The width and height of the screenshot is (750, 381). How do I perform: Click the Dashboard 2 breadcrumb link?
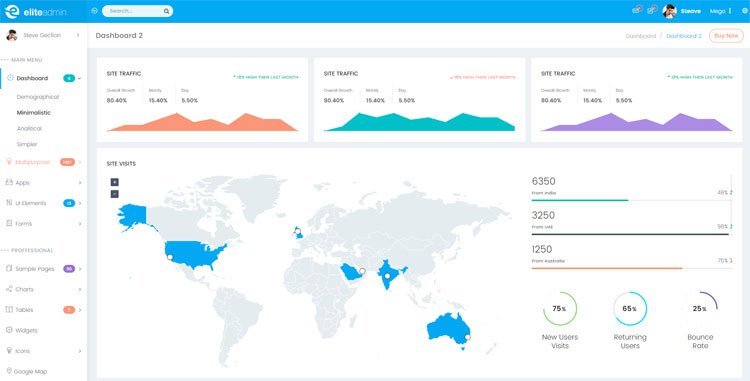pyautogui.click(x=684, y=36)
